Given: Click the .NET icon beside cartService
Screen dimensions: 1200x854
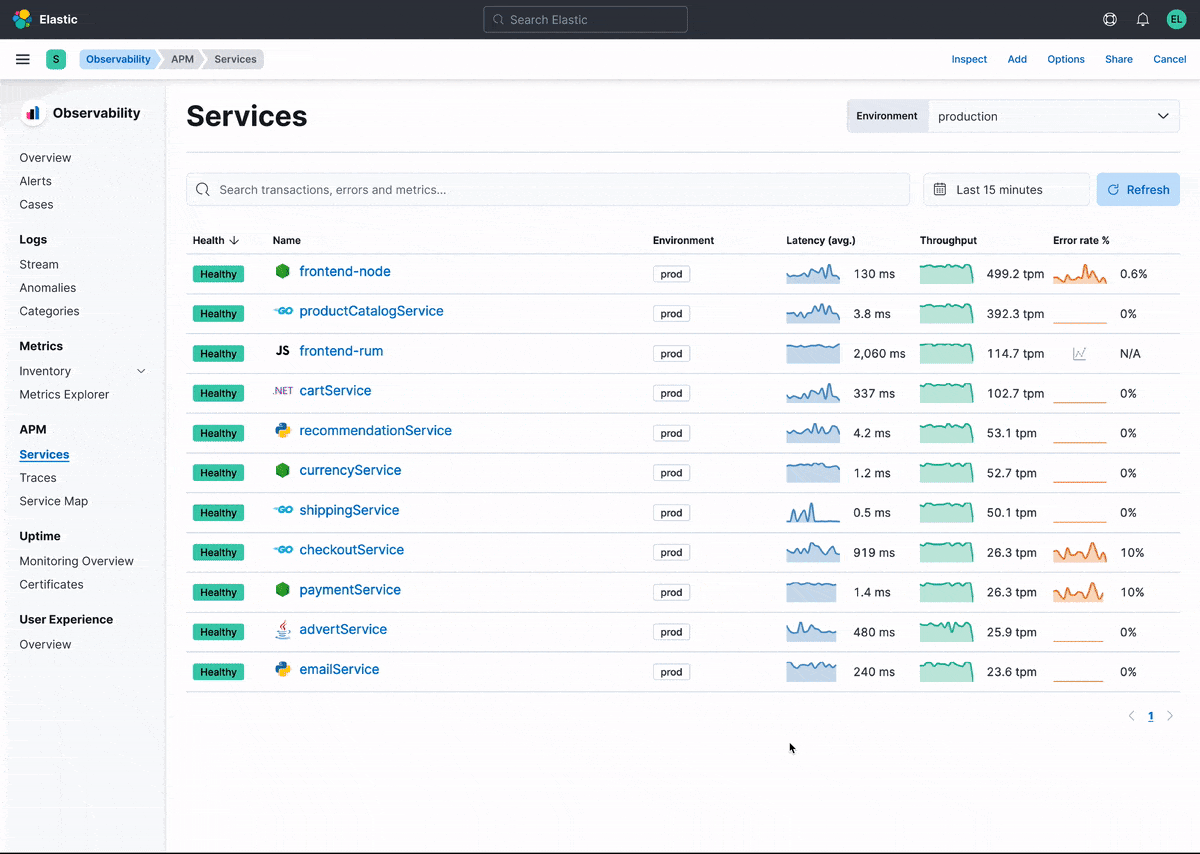Looking at the screenshot, I should [x=282, y=391].
